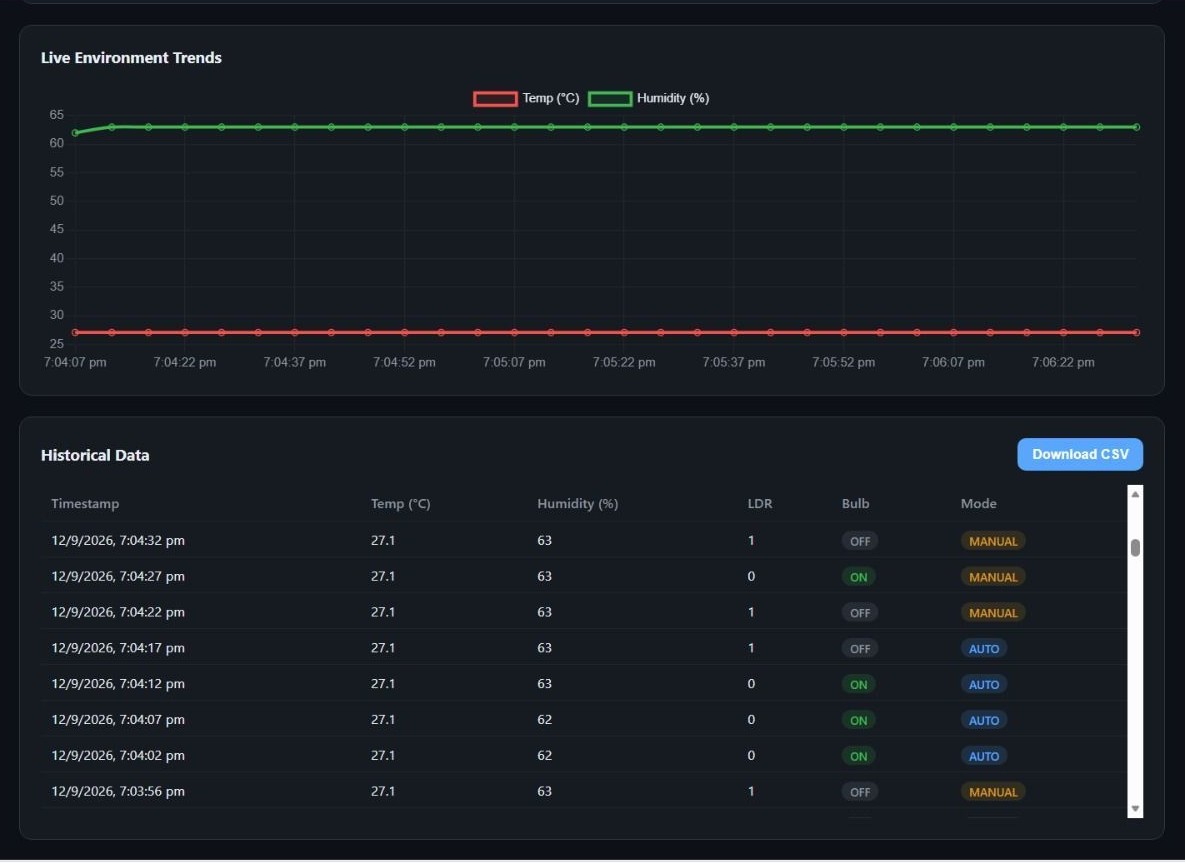Click the Humidity (%) legend label
The width and height of the screenshot is (1185, 864).
click(x=673, y=98)
